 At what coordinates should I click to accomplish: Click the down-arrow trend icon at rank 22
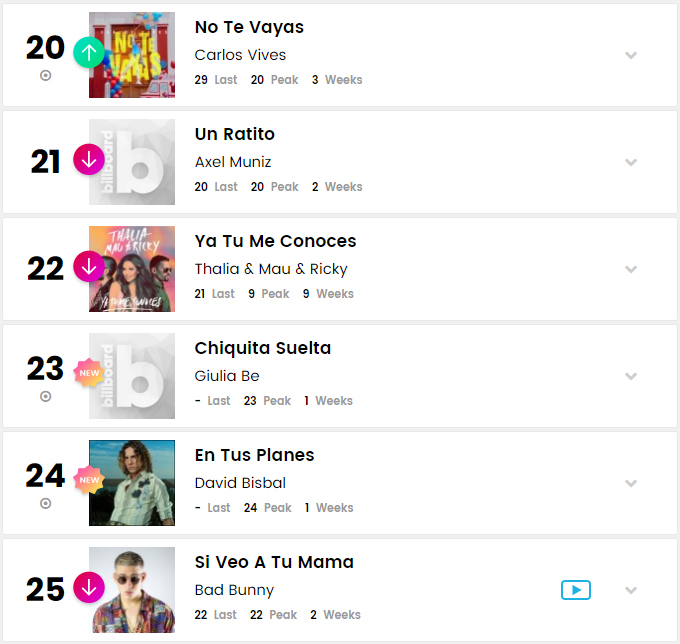click(89, 266)
